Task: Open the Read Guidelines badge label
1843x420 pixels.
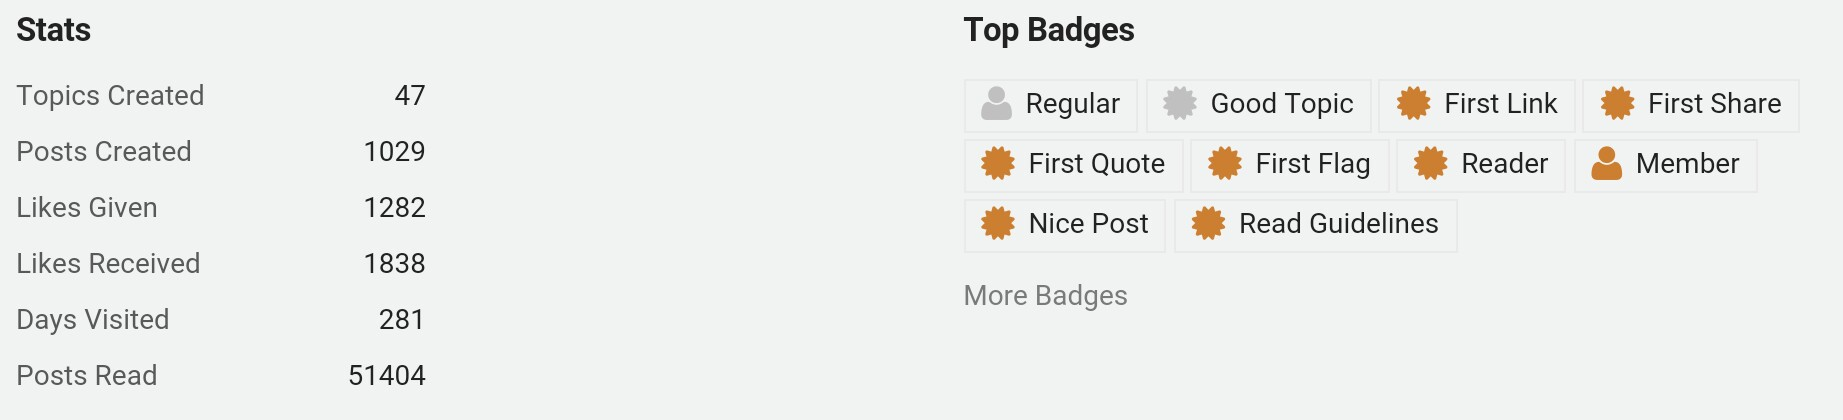Action: 1338,224
